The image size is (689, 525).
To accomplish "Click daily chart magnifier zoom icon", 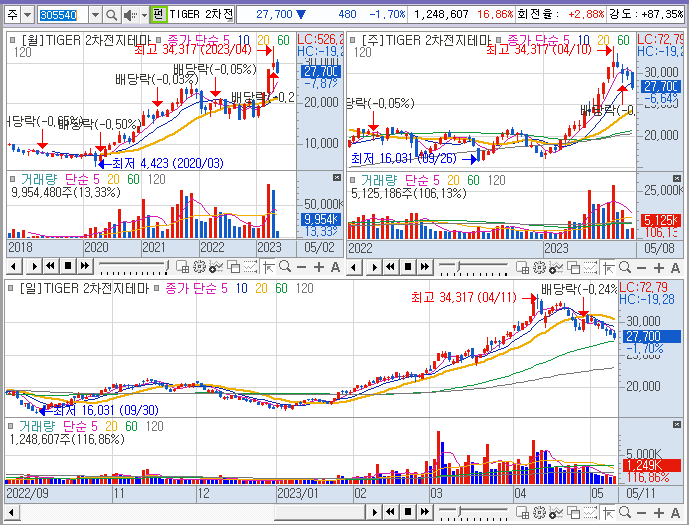I will point(625,512).
